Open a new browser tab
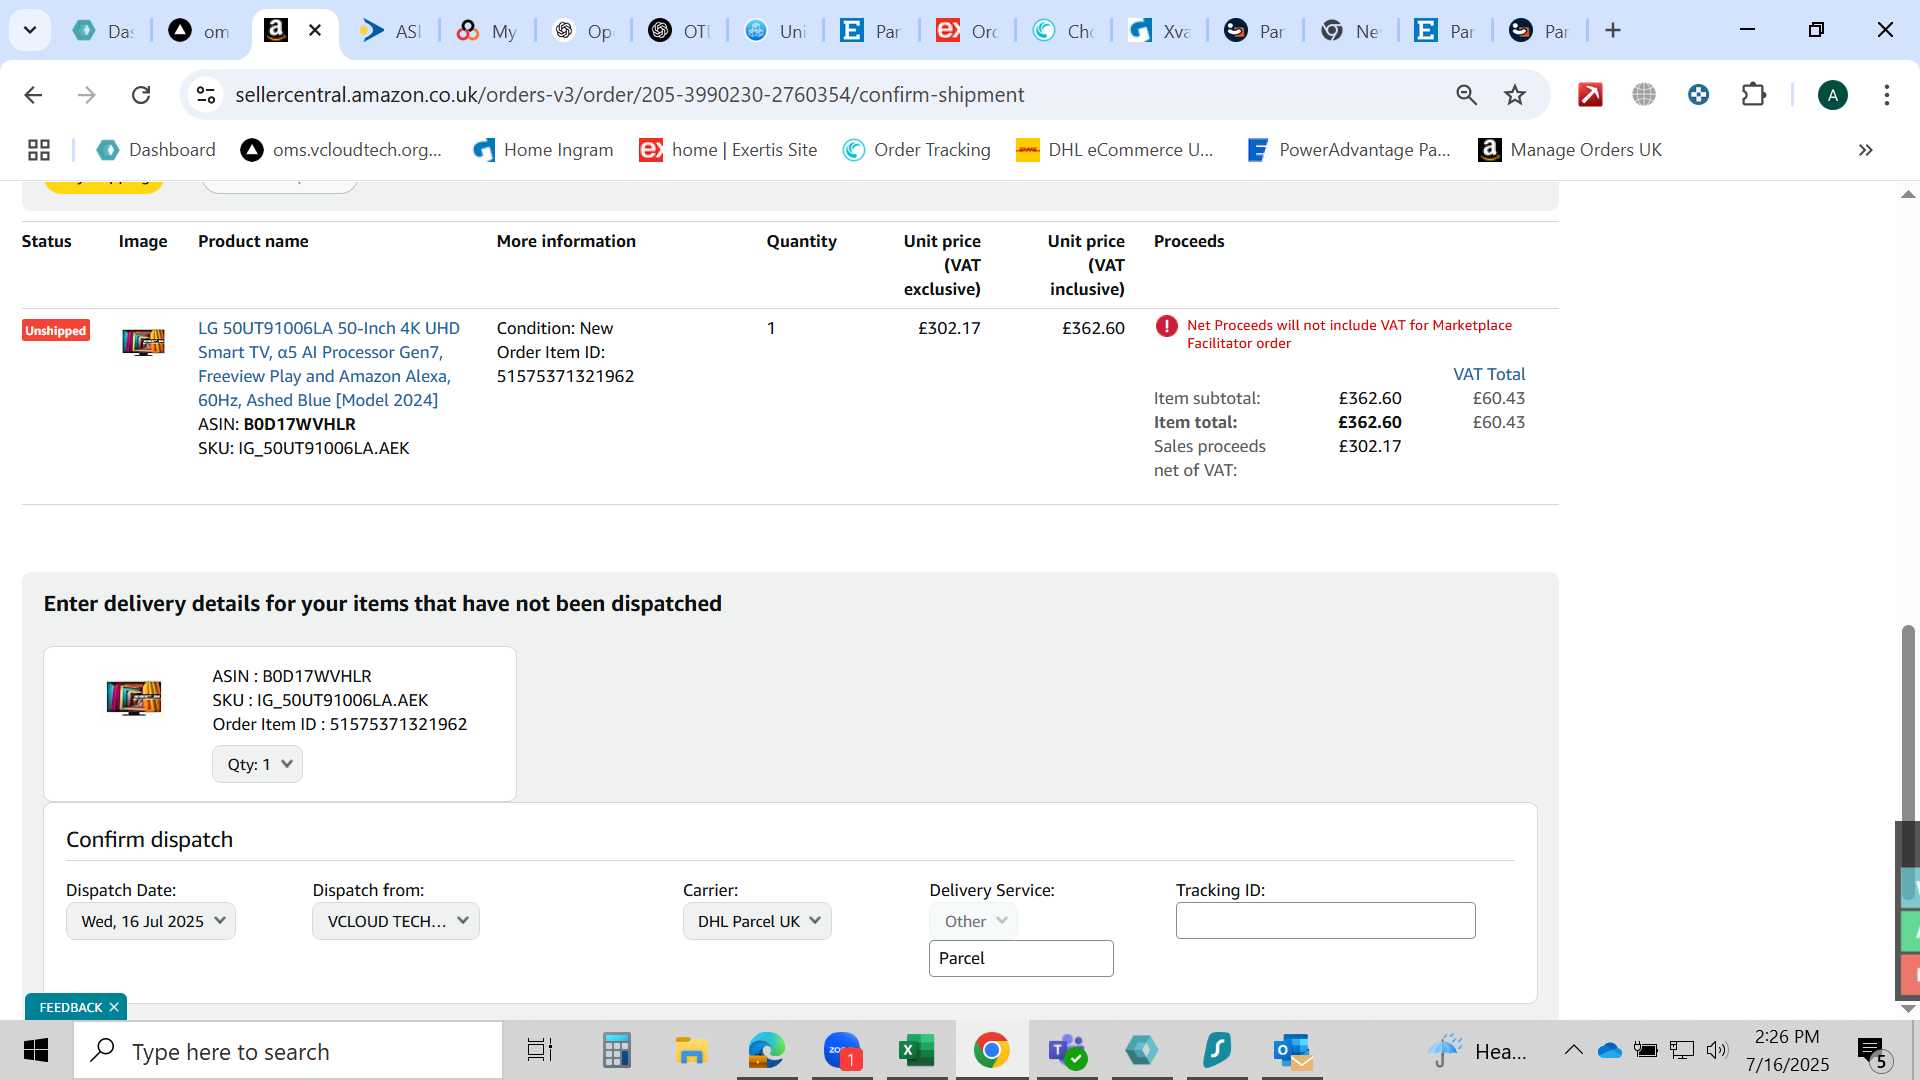Image resolution: width=1920 pixels, height=1080 pixels. 1613,31
